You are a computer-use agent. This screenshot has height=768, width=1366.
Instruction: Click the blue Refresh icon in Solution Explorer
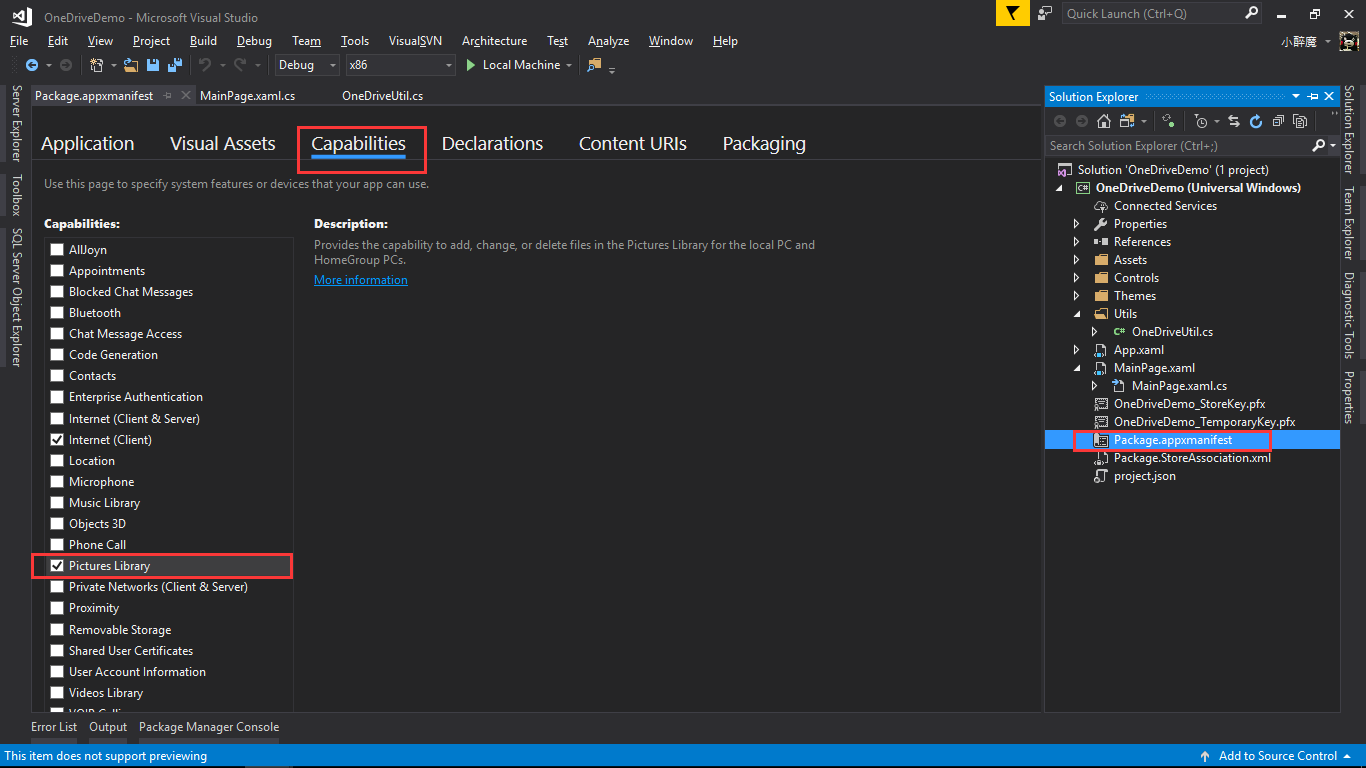tap(1256, 121)
